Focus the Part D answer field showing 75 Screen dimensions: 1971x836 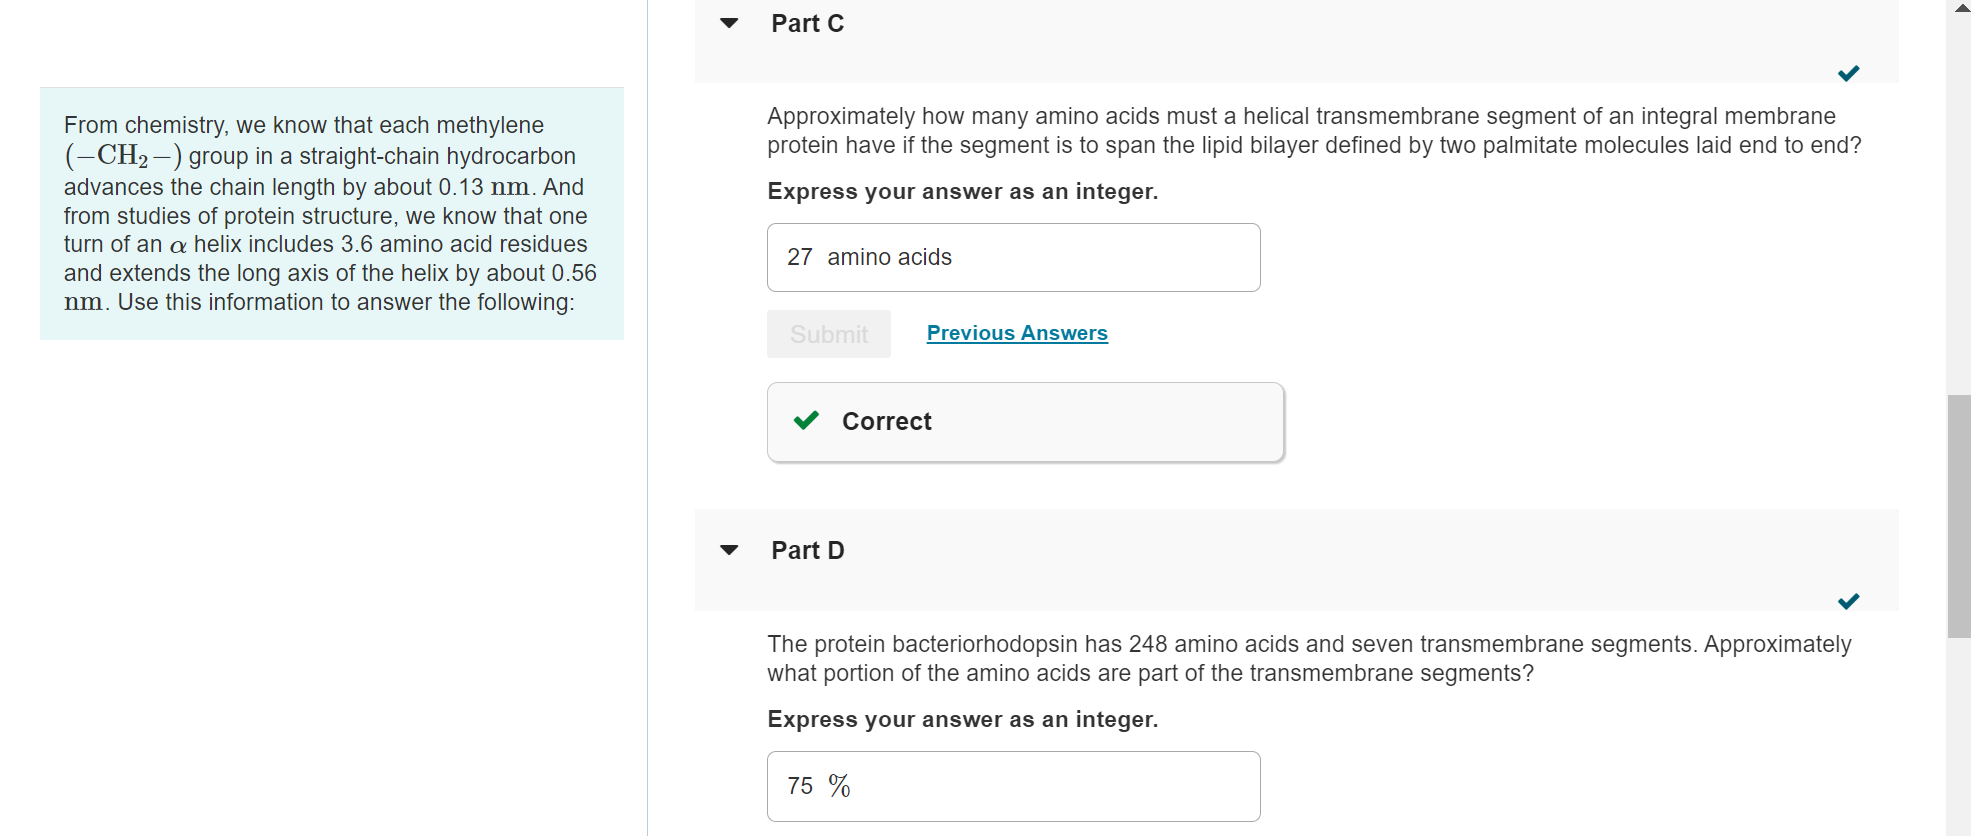[1013, 786]
